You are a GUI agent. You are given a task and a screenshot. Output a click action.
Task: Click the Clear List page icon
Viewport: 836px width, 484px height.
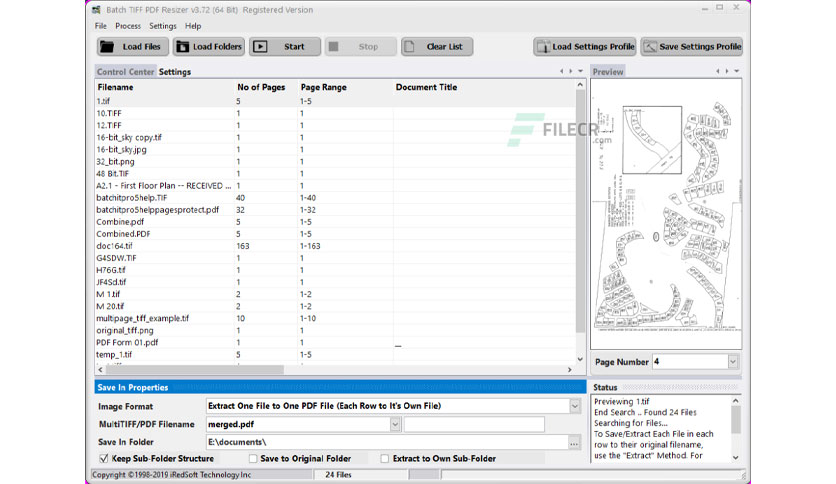click(x=409, y=47)
